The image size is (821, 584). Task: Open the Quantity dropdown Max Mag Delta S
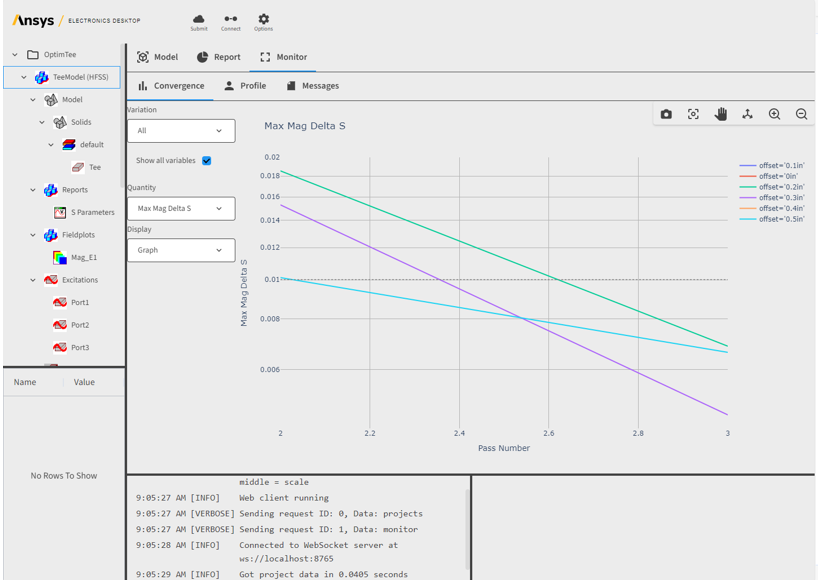point(181,209)
